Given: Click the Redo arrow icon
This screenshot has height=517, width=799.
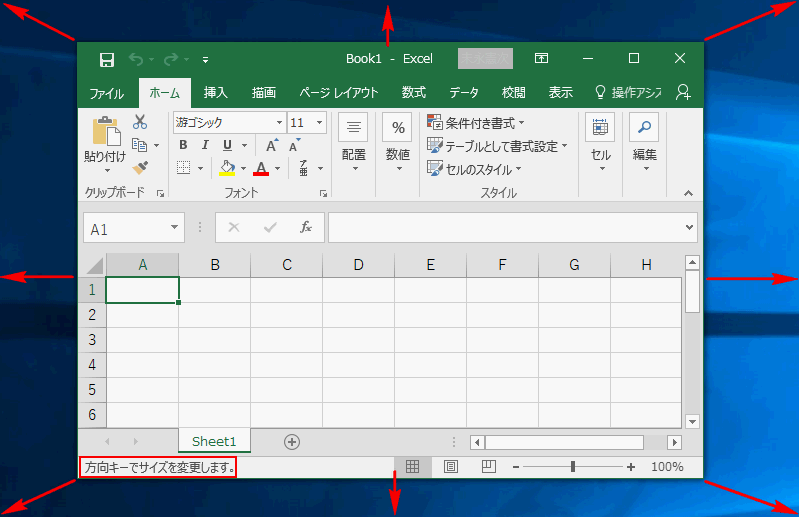Looking at the screenshot, I should click(x=171, y=60).
